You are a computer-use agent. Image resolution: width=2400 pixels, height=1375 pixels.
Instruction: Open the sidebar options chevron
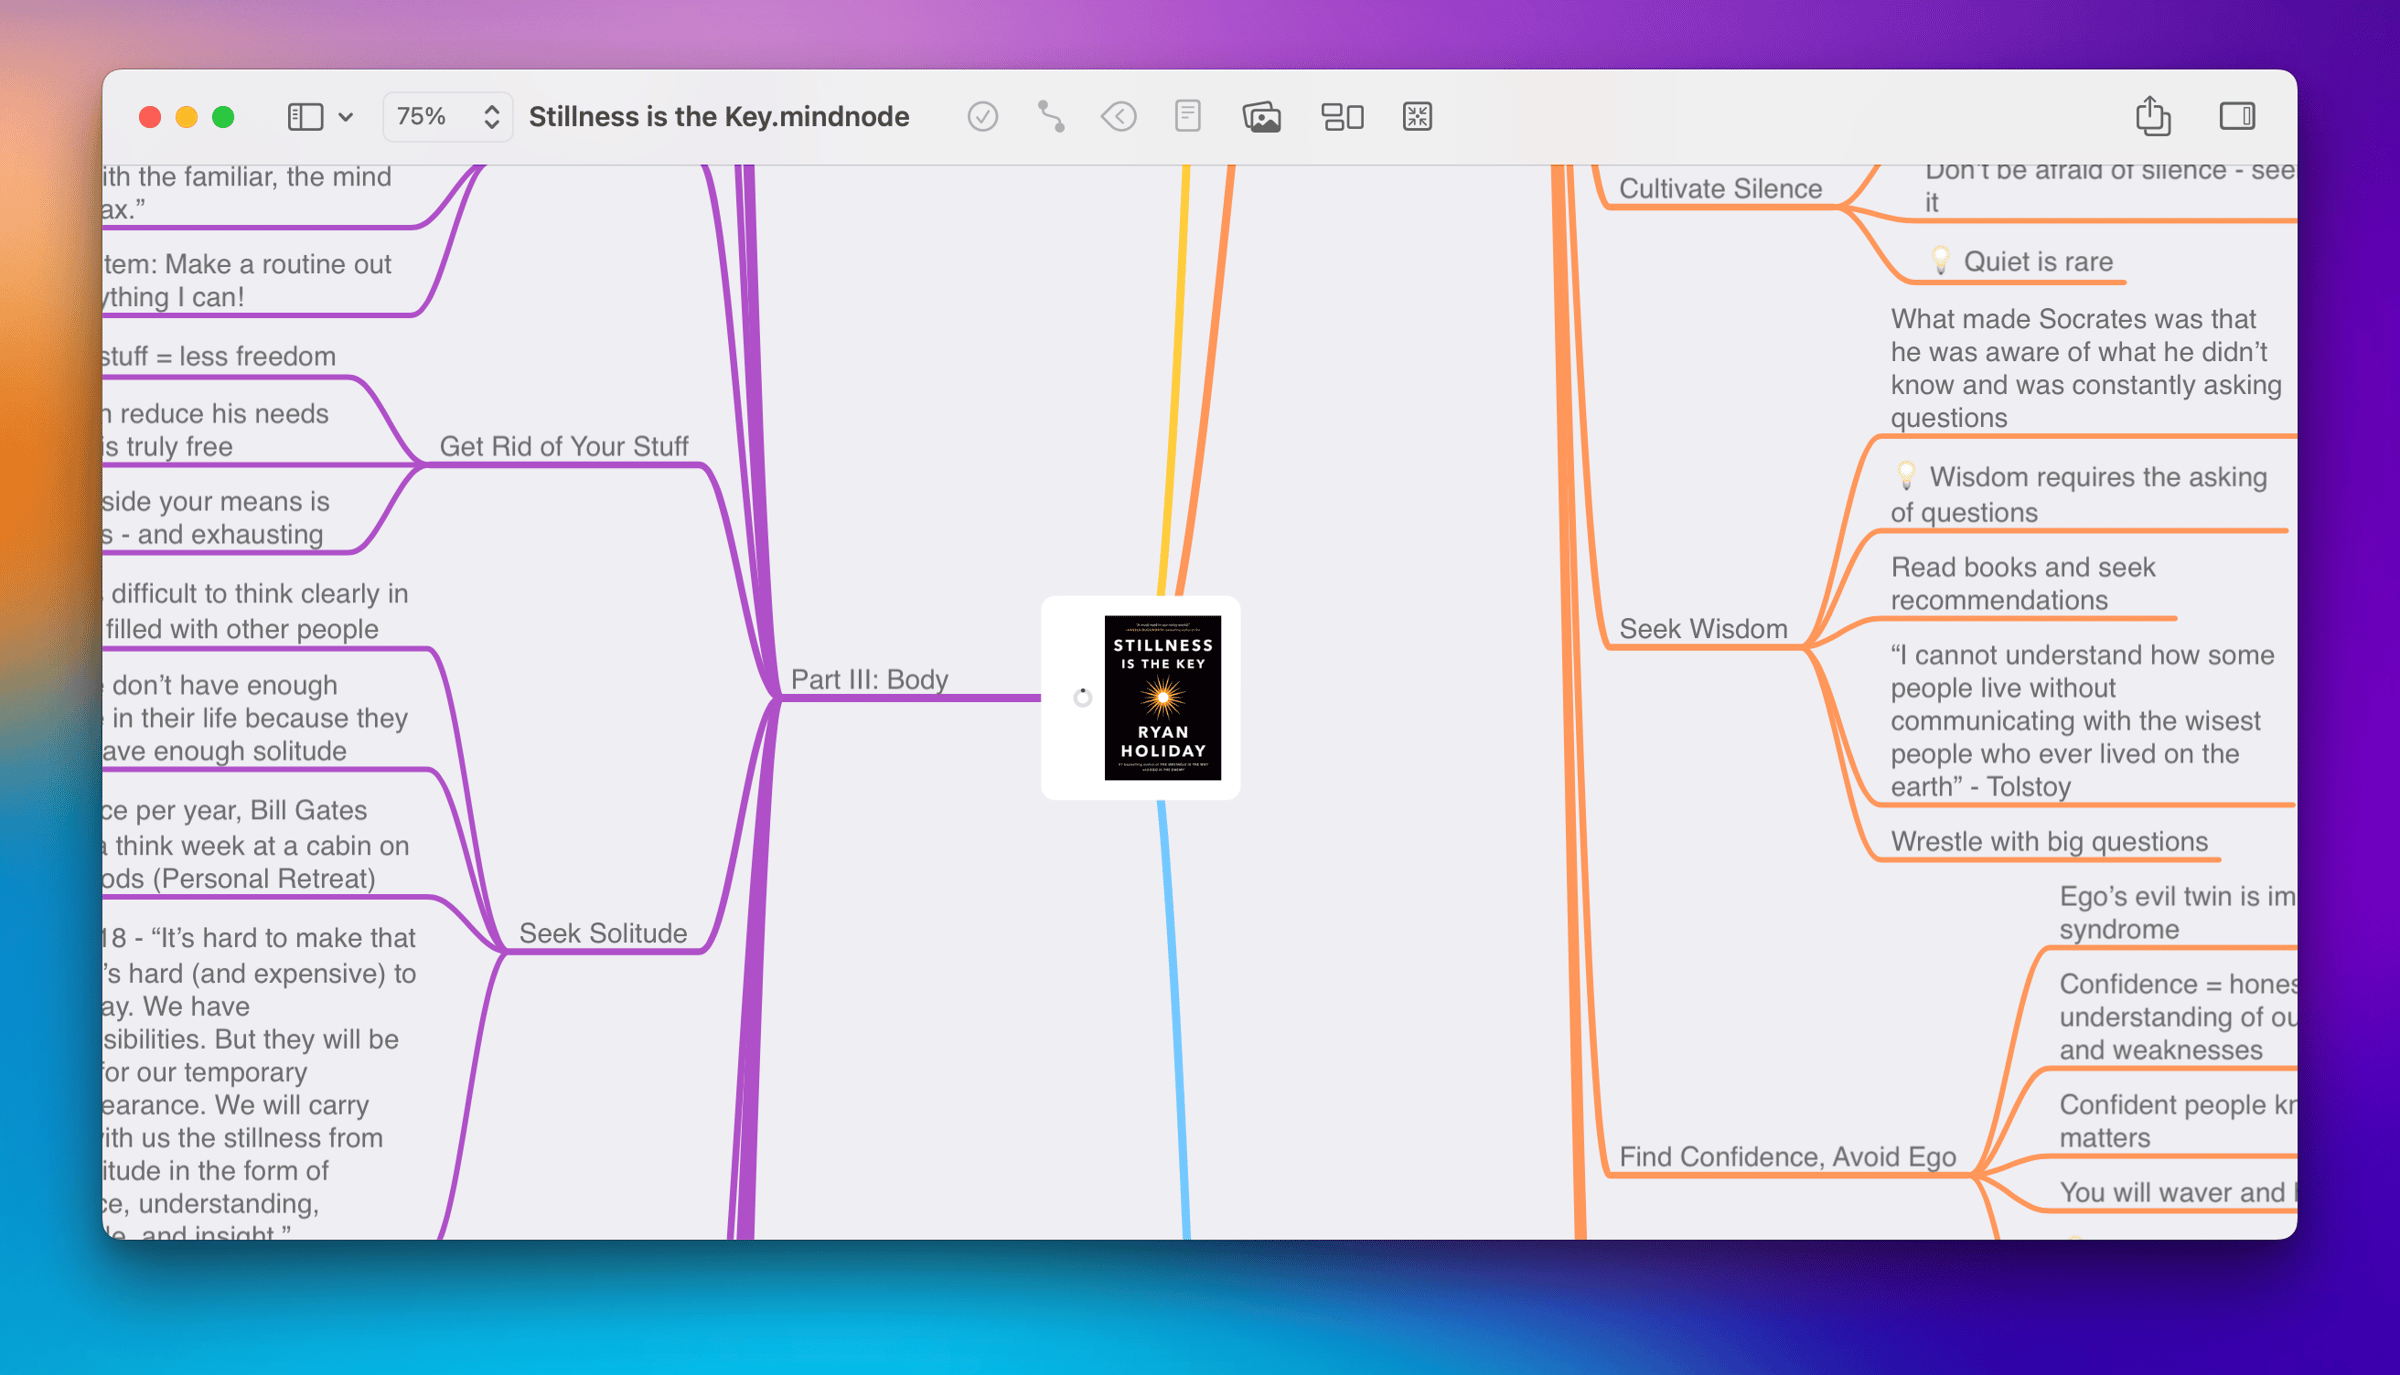(x=346, y=117)
